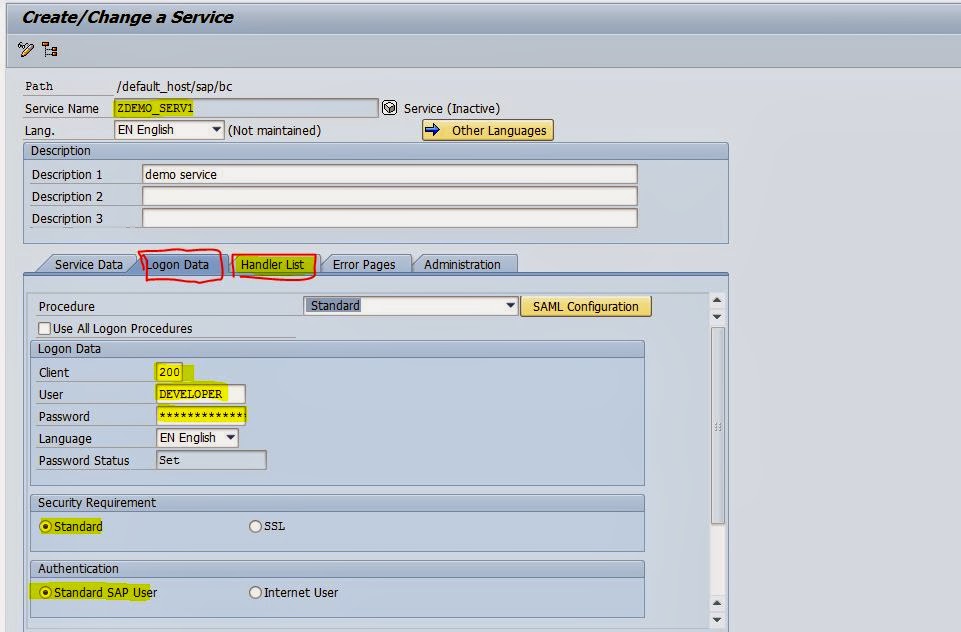Select SSL security requirement

[257, 526]
